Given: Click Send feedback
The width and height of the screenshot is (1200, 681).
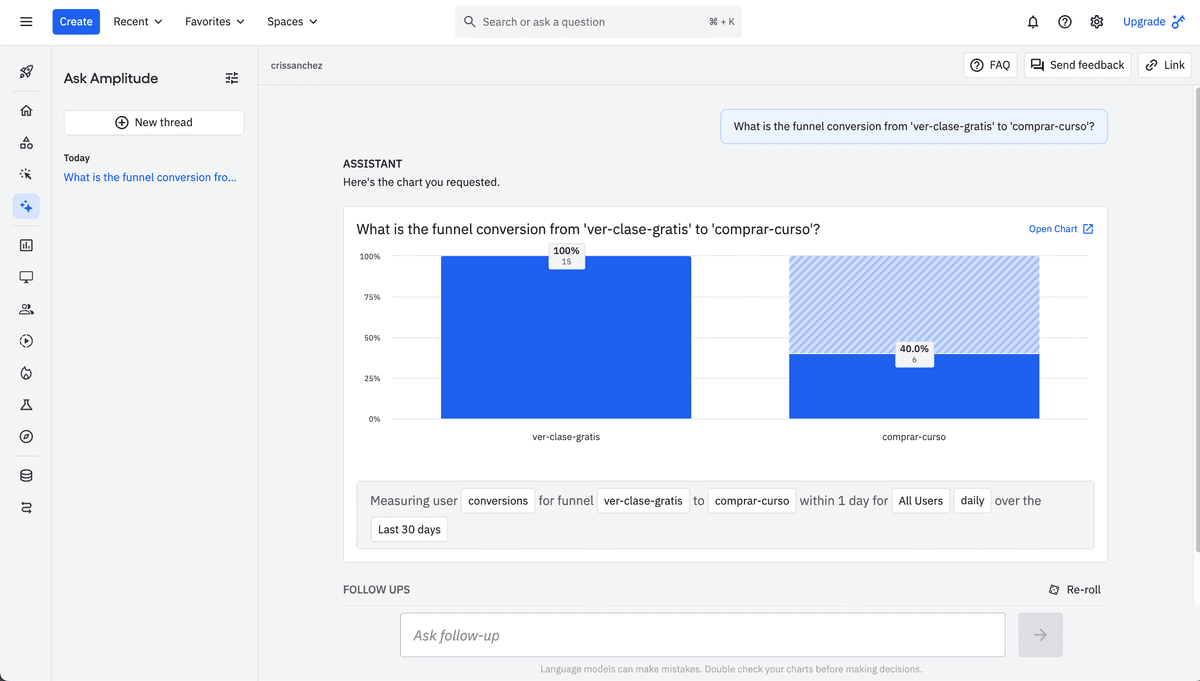Looking at the screenshot, I should tap(1077, 65).
